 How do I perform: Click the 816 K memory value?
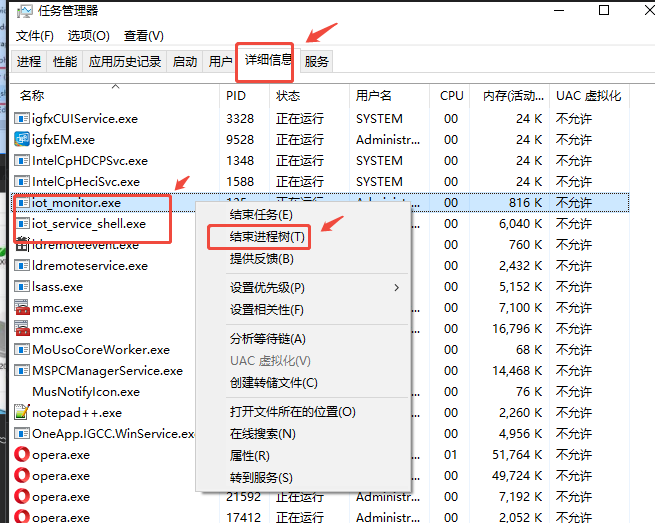click(526, 203)
